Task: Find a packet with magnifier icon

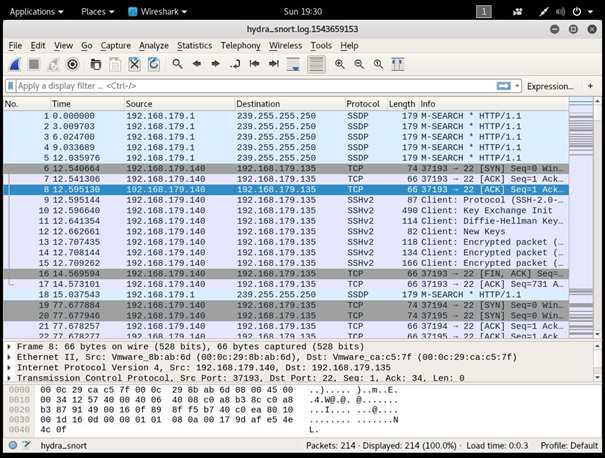Action: point(177,64)
